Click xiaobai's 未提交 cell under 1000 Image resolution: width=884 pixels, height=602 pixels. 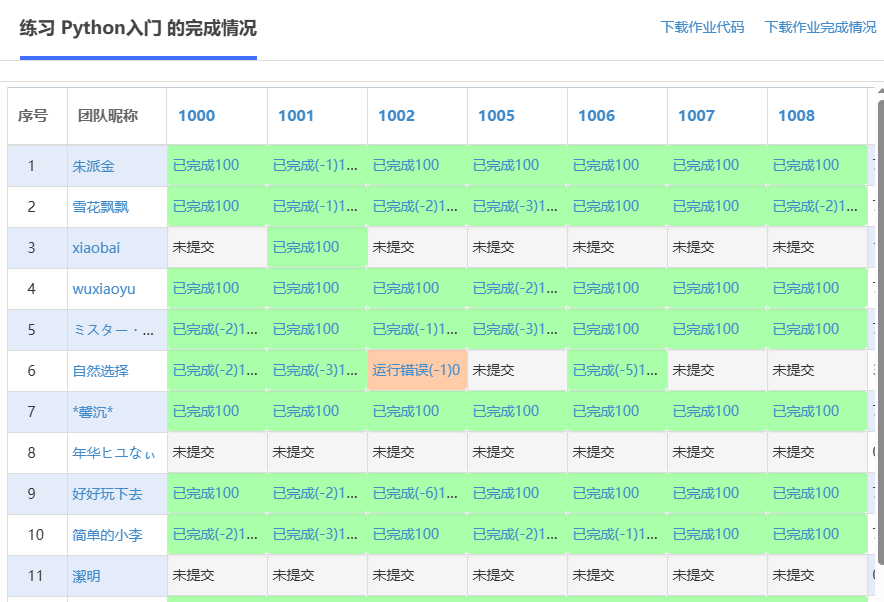click(x=216, y=247)
